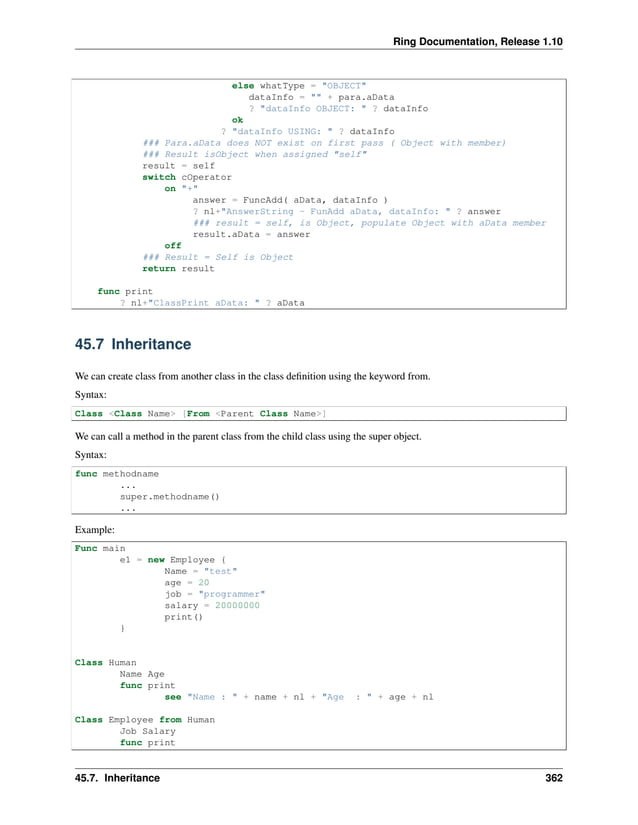
Task: Click the 'return result' code line
Action: tap(177, 268)
